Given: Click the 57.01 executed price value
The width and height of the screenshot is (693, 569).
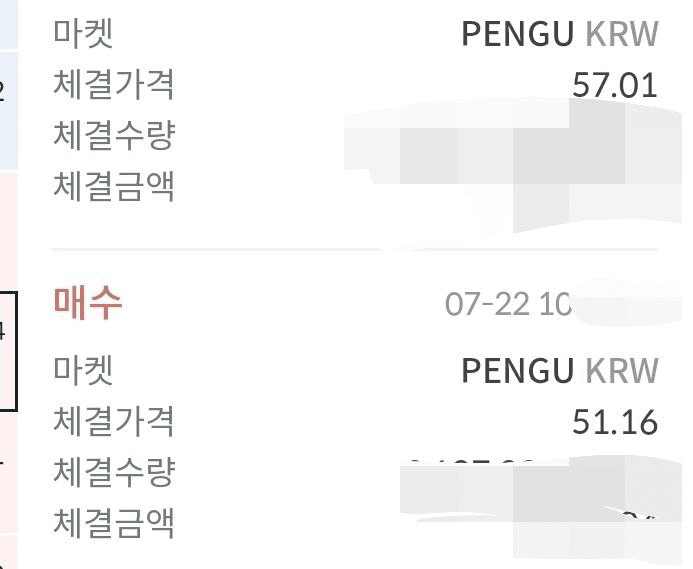Looking at the screenshot, I should (615, 85).
